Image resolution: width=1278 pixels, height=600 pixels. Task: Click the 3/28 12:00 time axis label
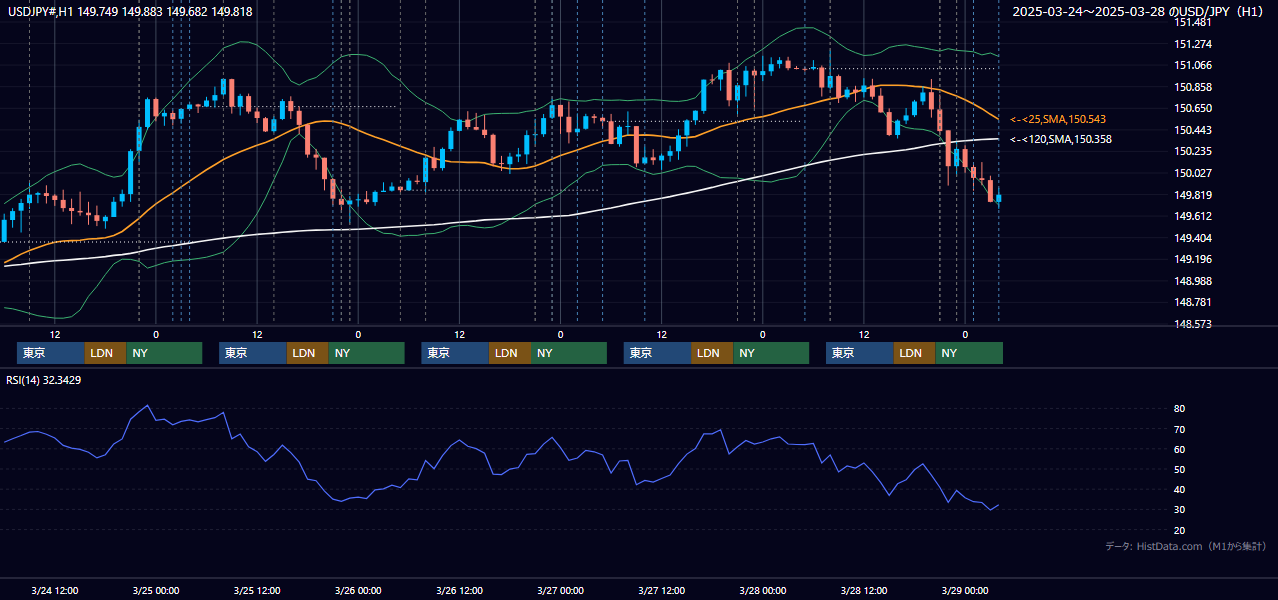coord(863,591)
